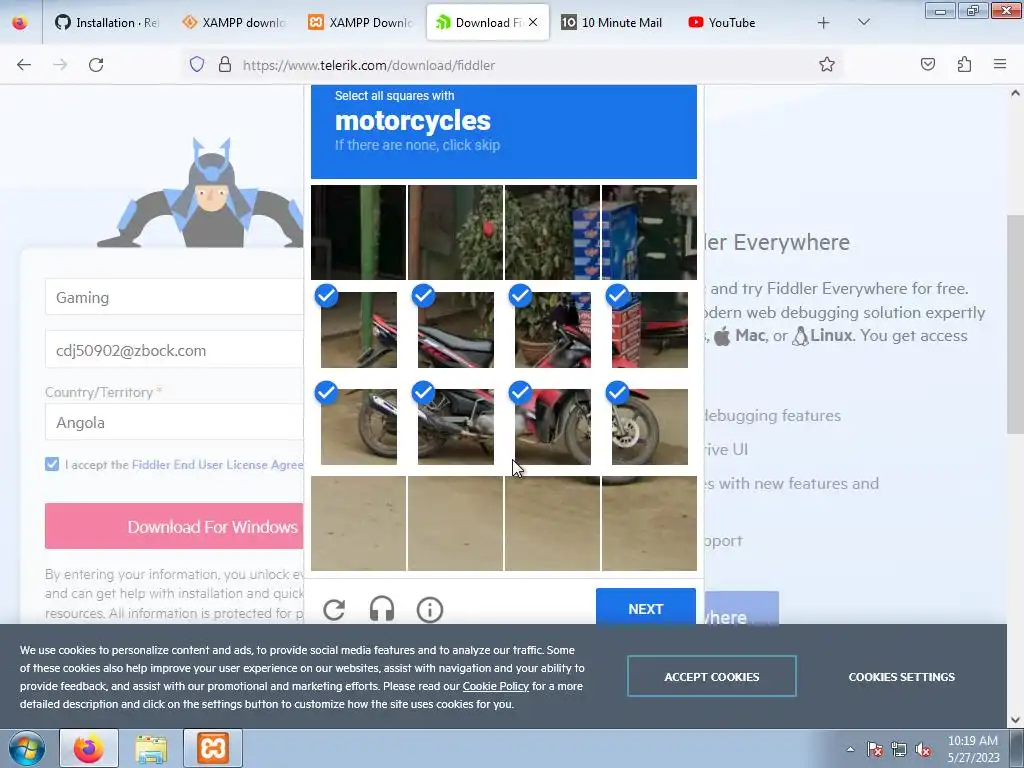Select the top-row tile with red flower bush

(x=455, y=232)
